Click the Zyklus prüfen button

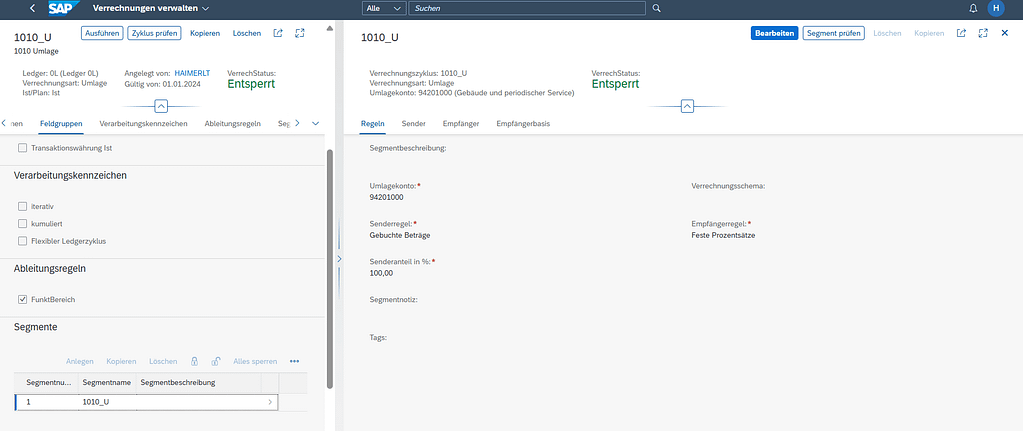(154, 33)
